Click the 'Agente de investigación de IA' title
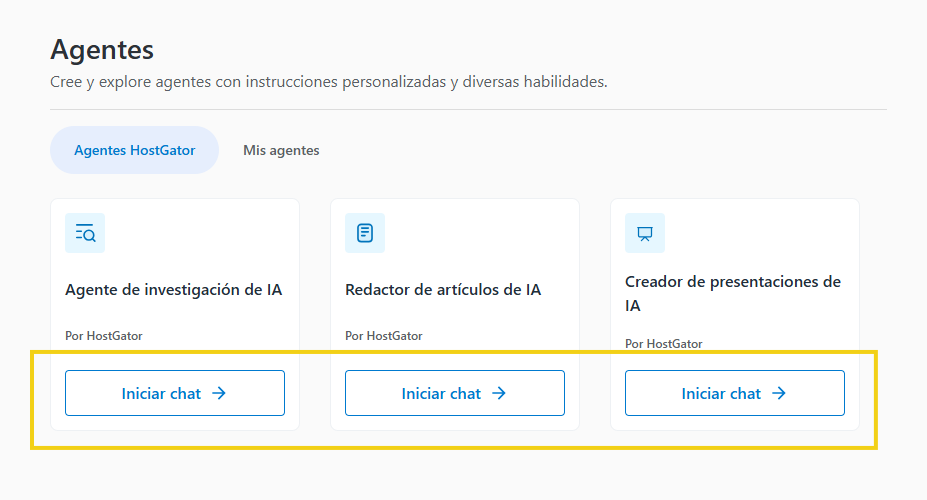927x500 pixels. (173, 290)
